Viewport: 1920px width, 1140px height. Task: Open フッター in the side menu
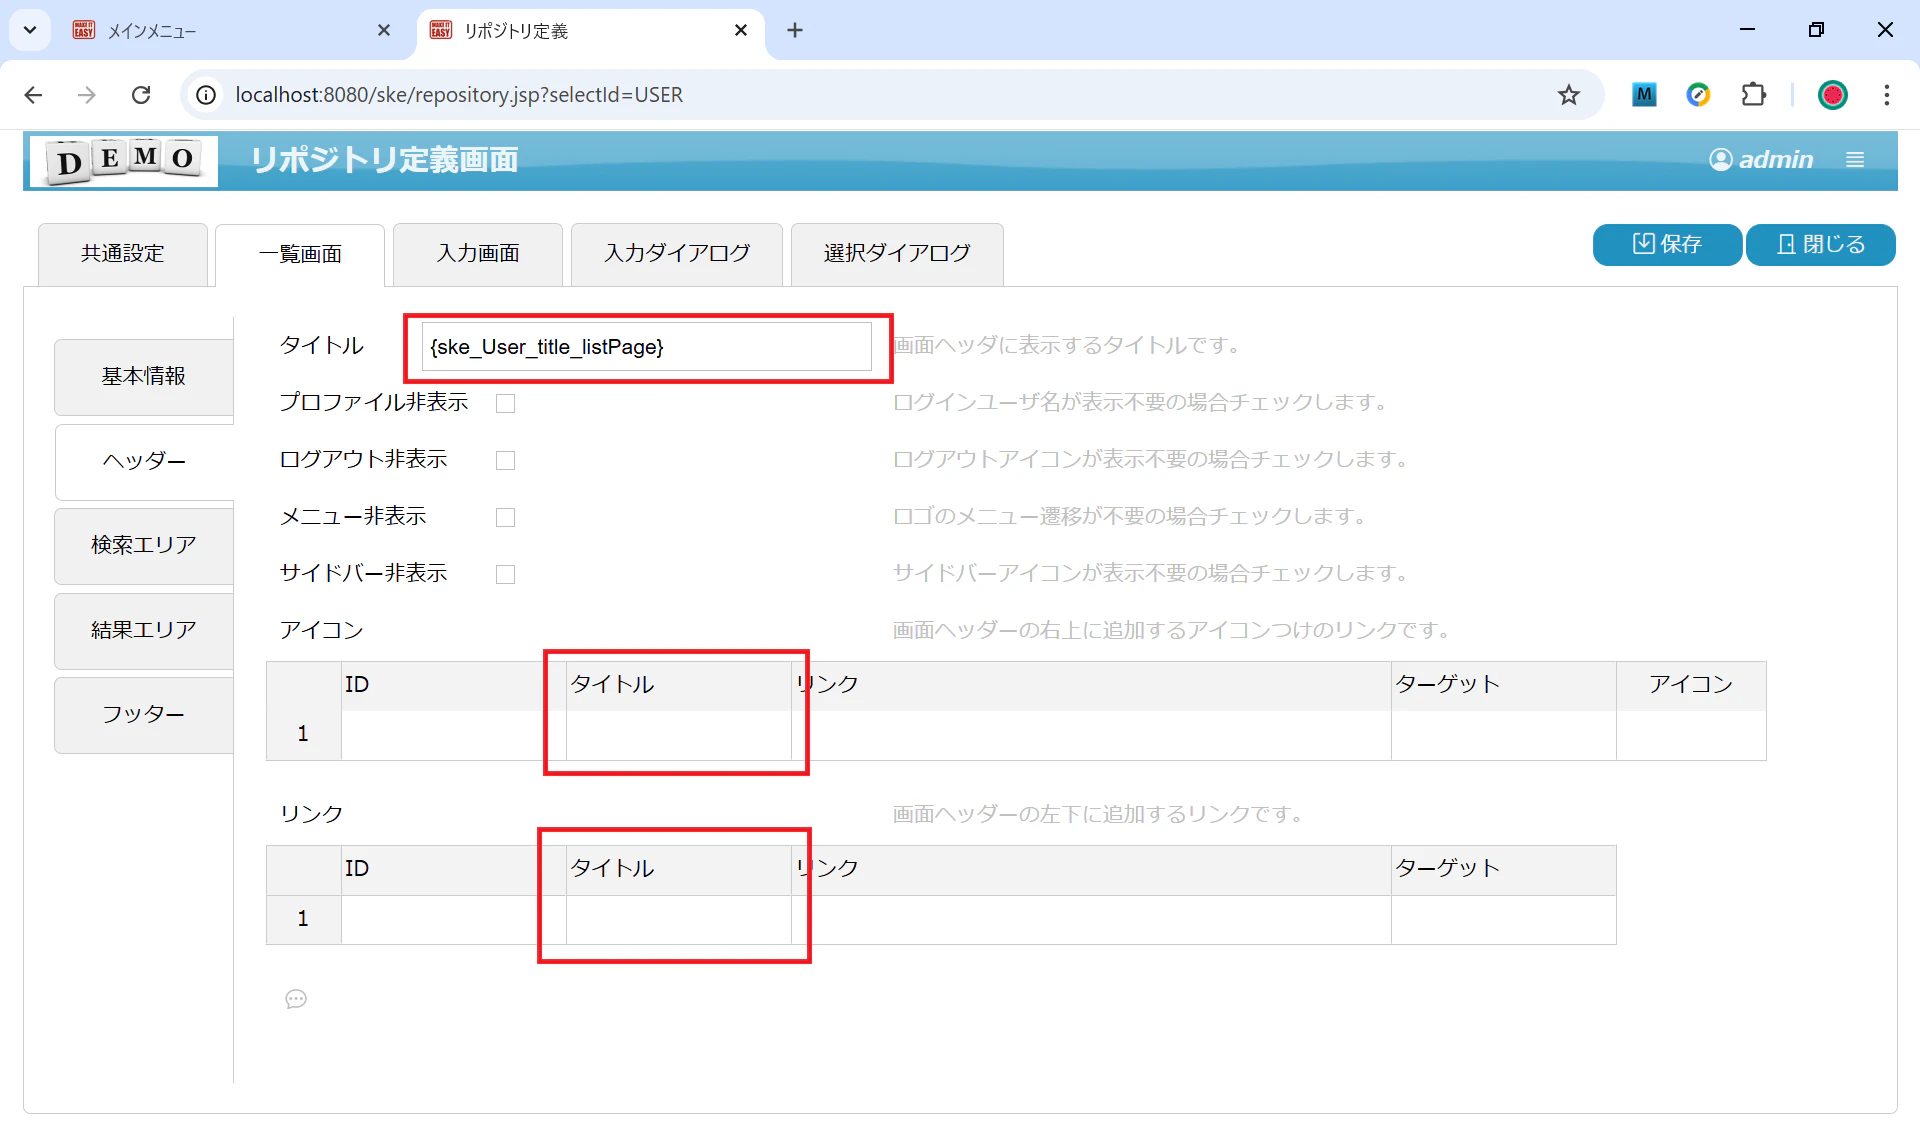pos(144,715)
